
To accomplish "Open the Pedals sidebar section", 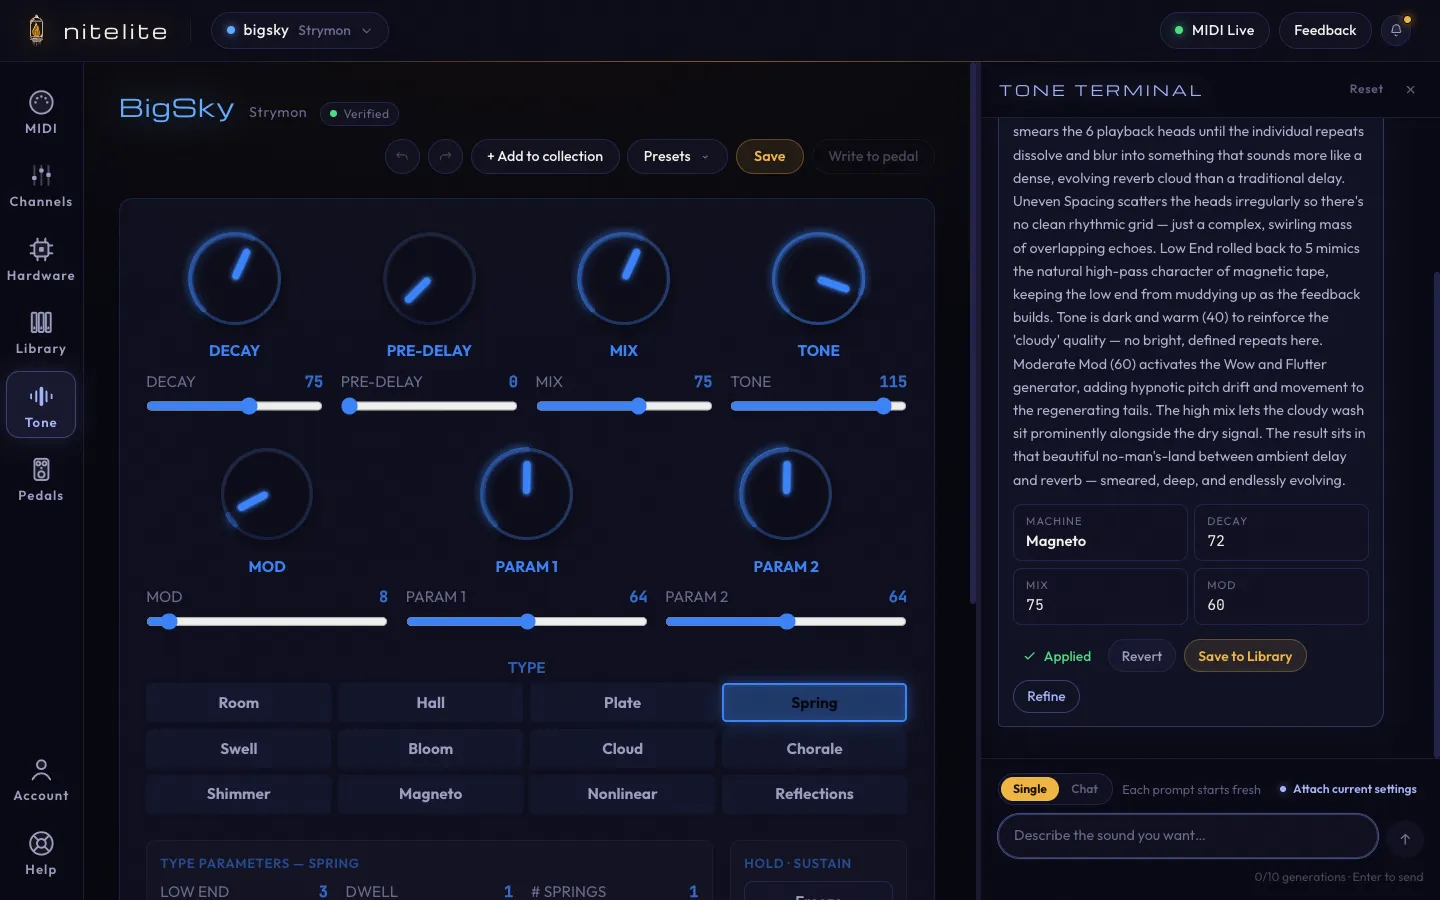I will tap(41, 480).
